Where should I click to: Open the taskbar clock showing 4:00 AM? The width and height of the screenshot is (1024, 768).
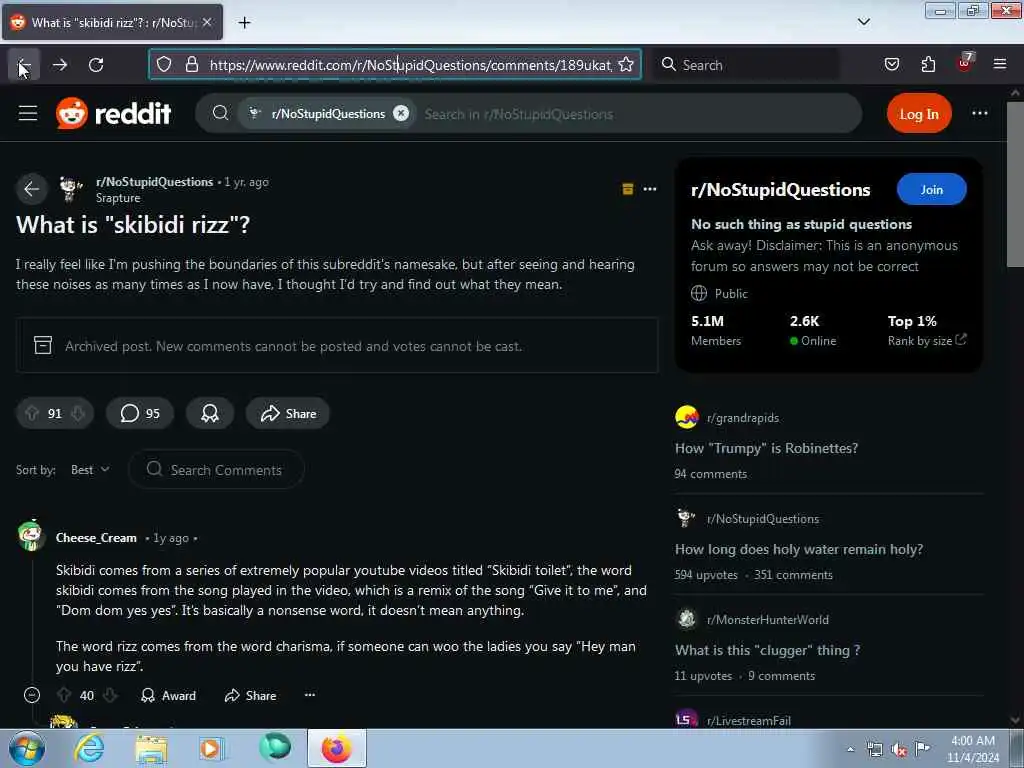(x=972, y=749)
